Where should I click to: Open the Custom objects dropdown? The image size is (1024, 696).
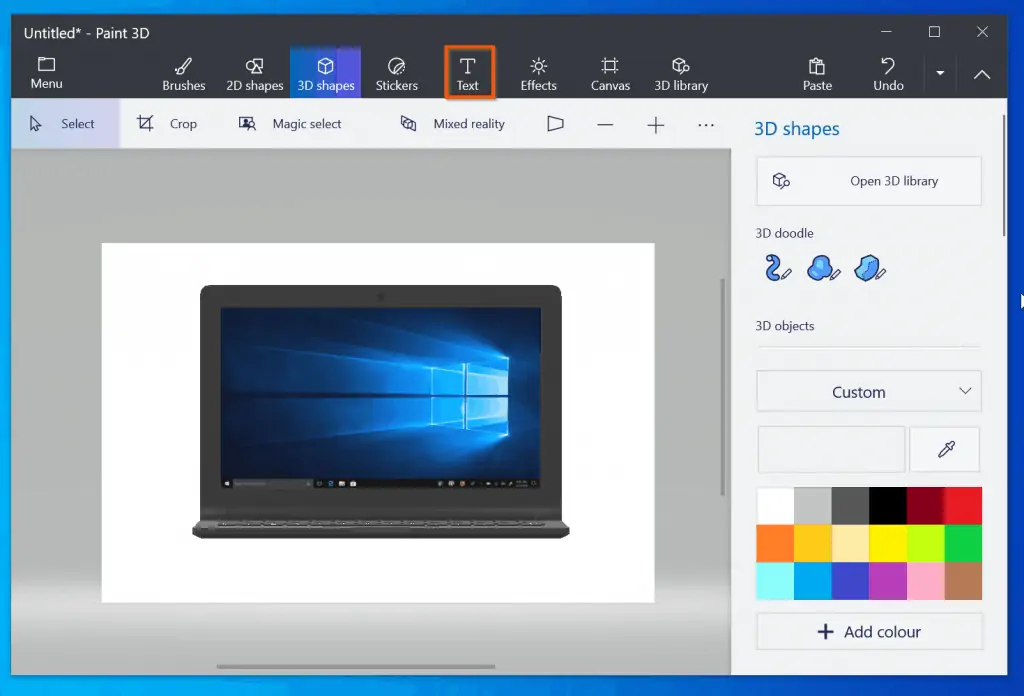[x=868, y=391]
